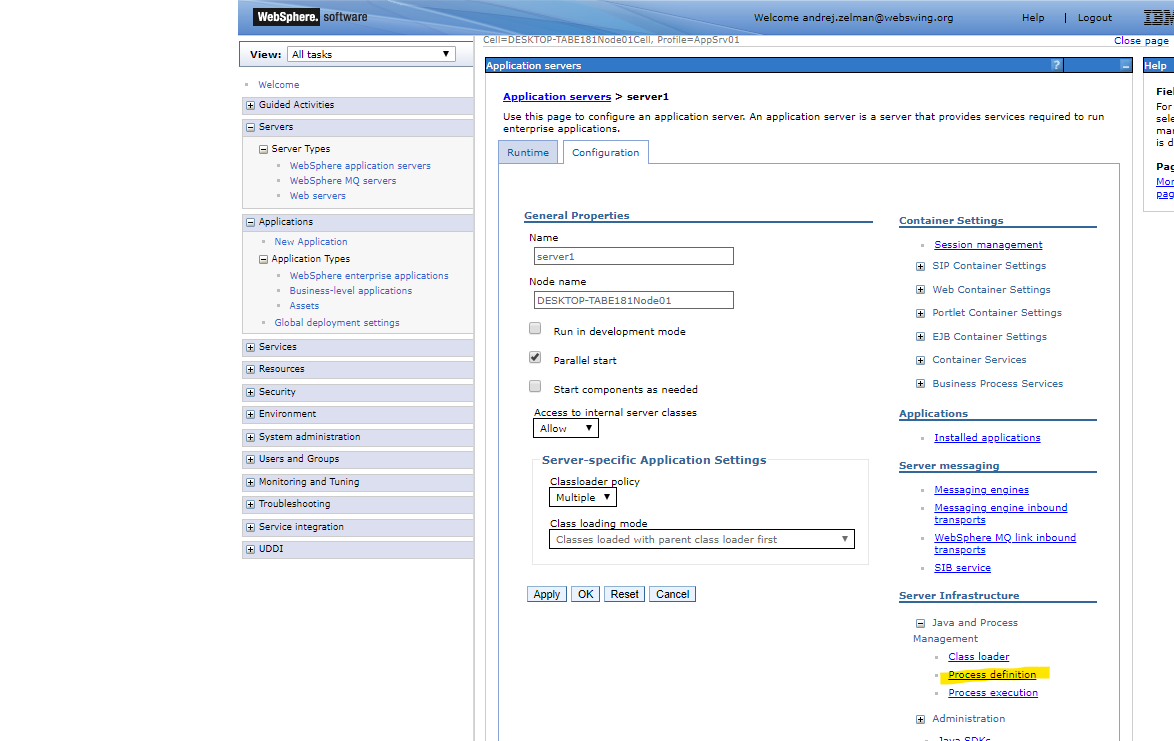Open Installed applications link

(x=987, y=438)
